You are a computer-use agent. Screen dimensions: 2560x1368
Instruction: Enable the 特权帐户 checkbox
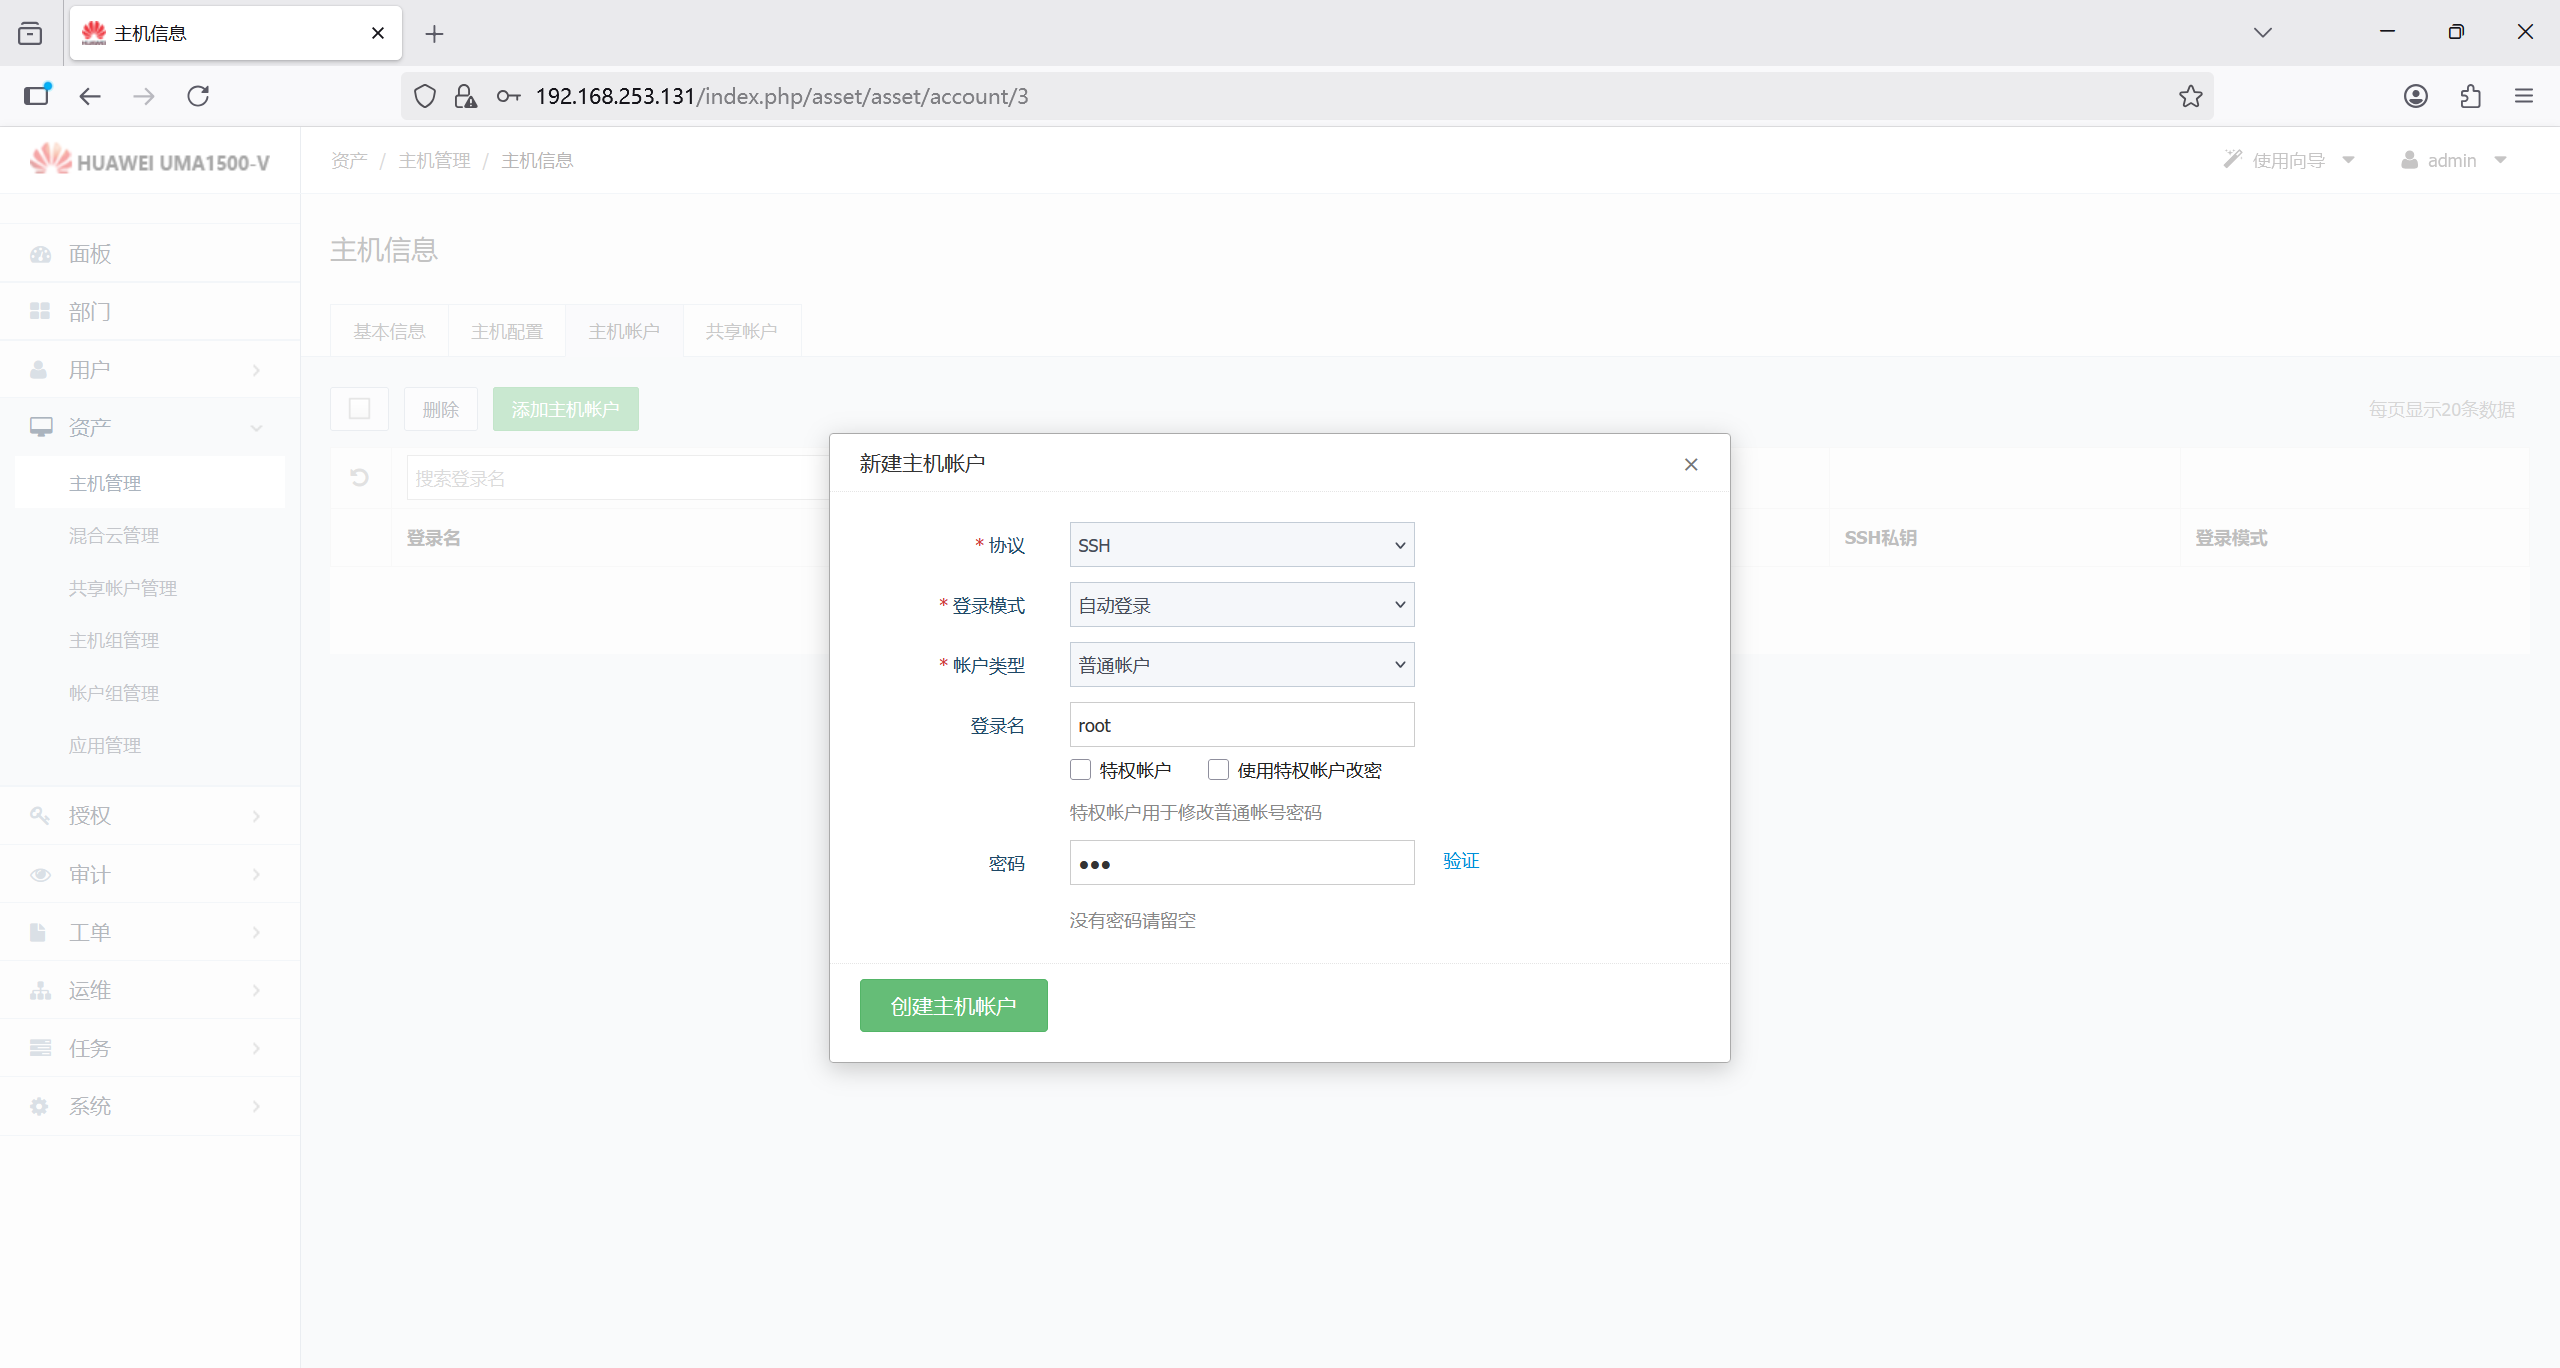[1080, 769]
